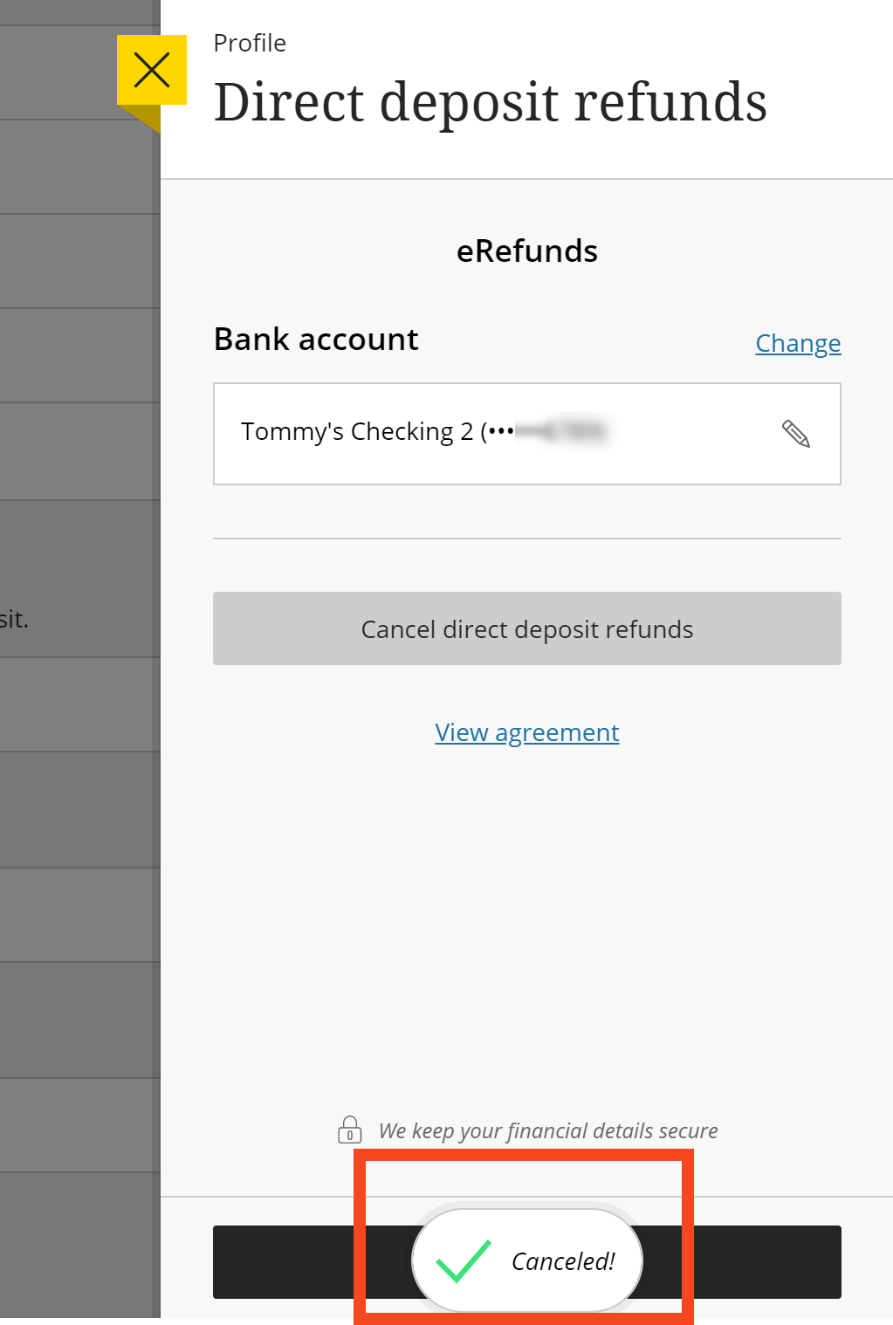Click the eRefunds section heading

click(527, 251)
